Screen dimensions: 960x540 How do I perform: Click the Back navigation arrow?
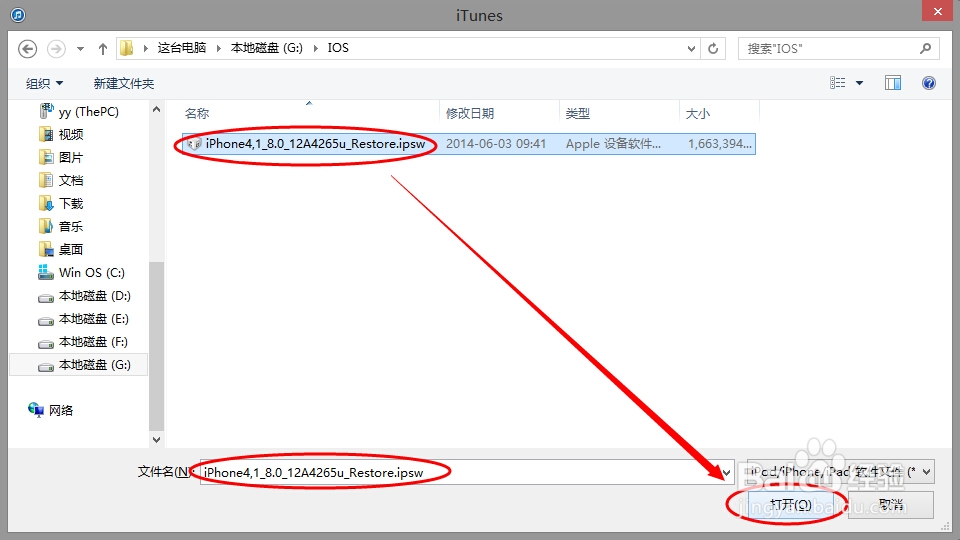click(x=28, y=48)
